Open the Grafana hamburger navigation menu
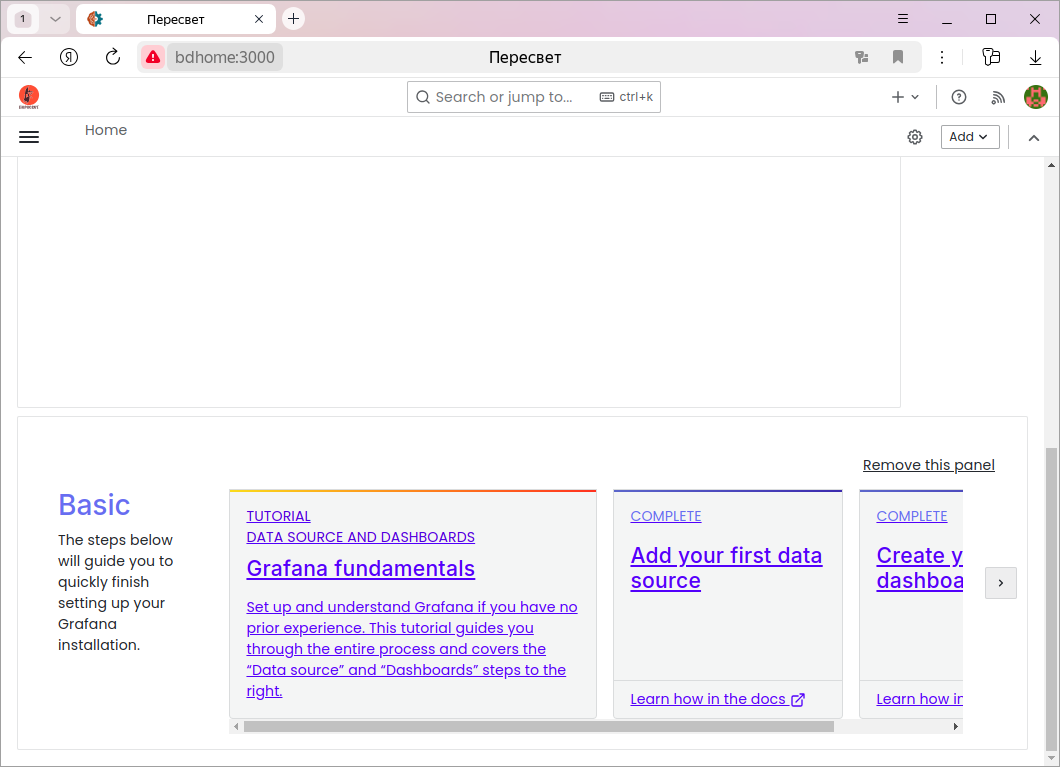Screen dimensions: 1060x767 click(x=28, y=137)
